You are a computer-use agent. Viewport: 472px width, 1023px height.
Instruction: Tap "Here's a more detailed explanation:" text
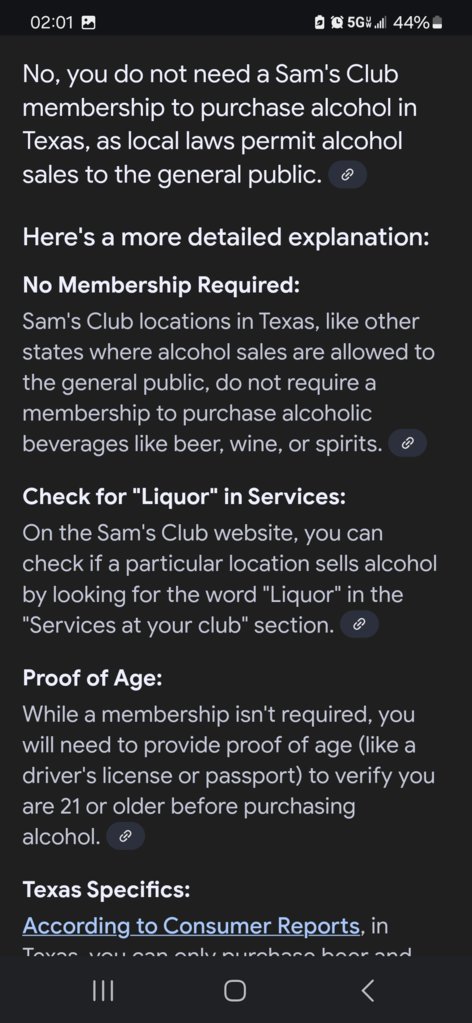226,236
